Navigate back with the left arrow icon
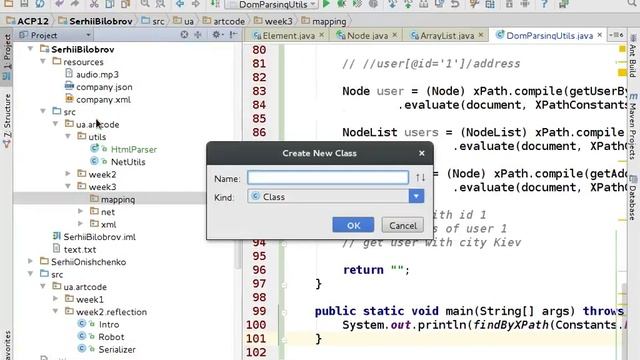The height and width of the screenshot is (360, 640). (x=180, y=4)
